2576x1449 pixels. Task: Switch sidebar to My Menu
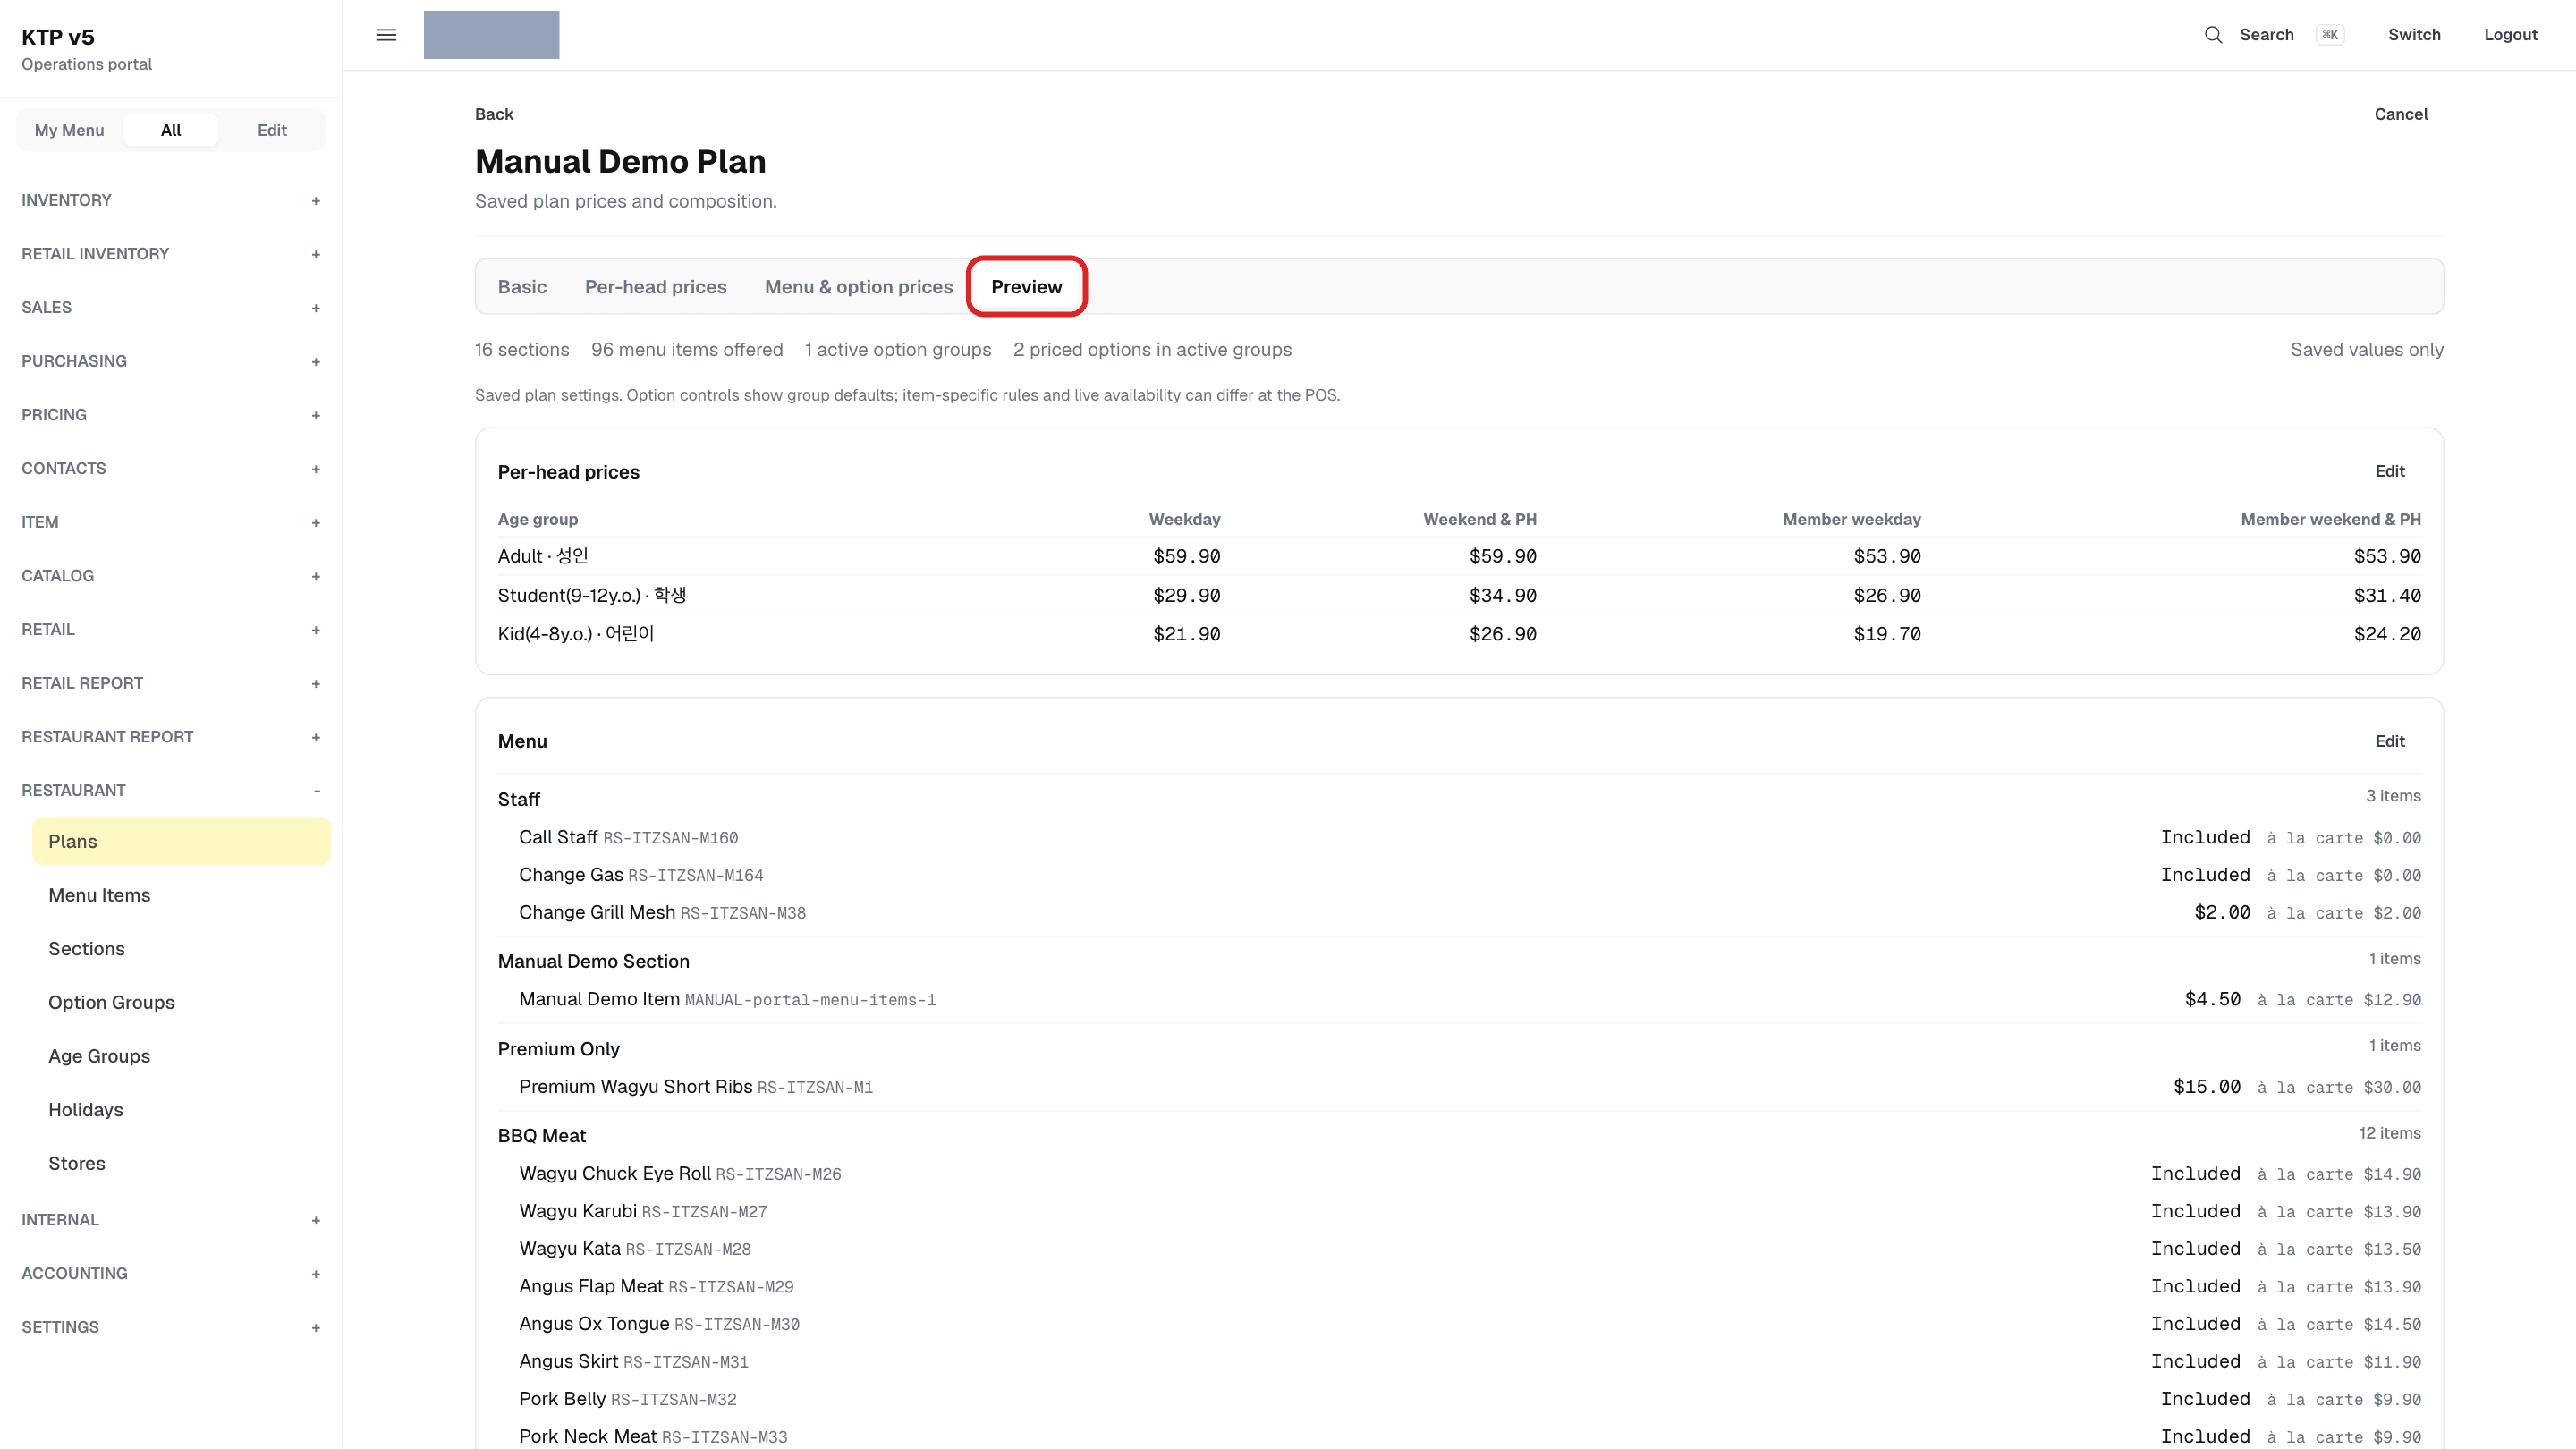69,130
